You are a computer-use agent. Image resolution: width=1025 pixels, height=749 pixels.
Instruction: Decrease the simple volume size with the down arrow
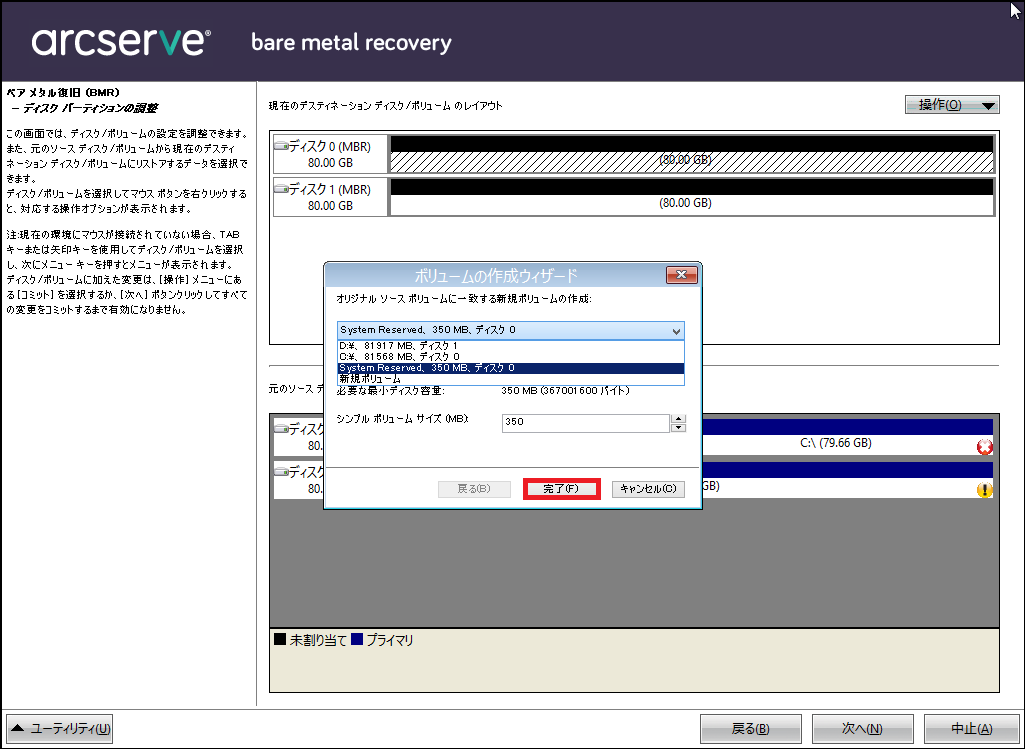coord(679,428)
